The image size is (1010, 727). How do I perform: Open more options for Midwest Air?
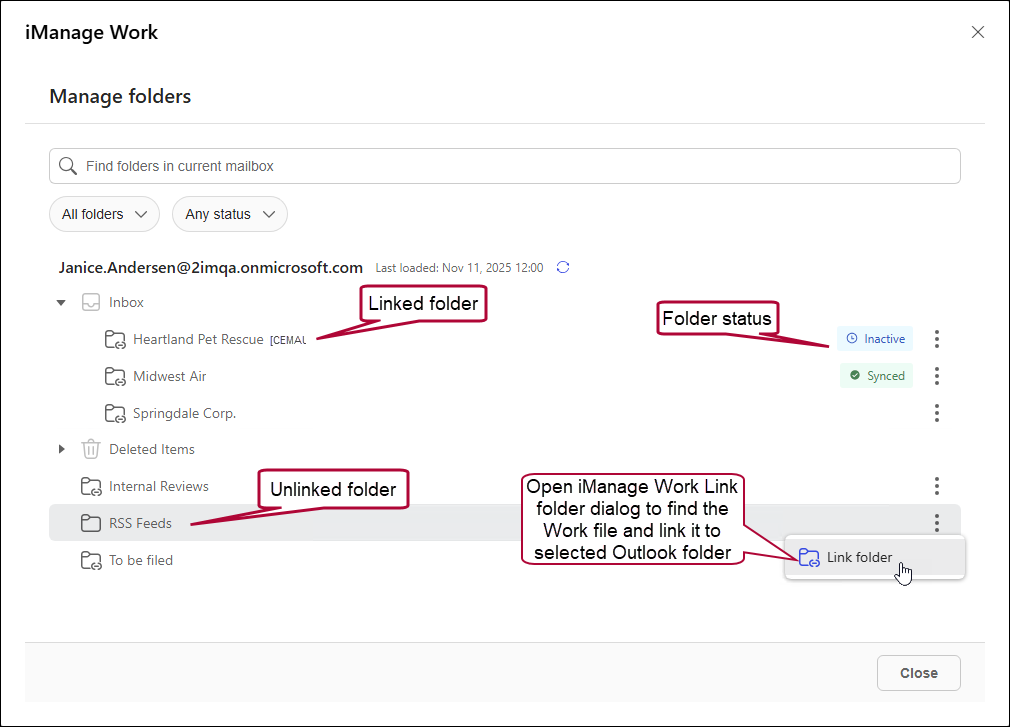pyautogui.click(x=937, y=376)
